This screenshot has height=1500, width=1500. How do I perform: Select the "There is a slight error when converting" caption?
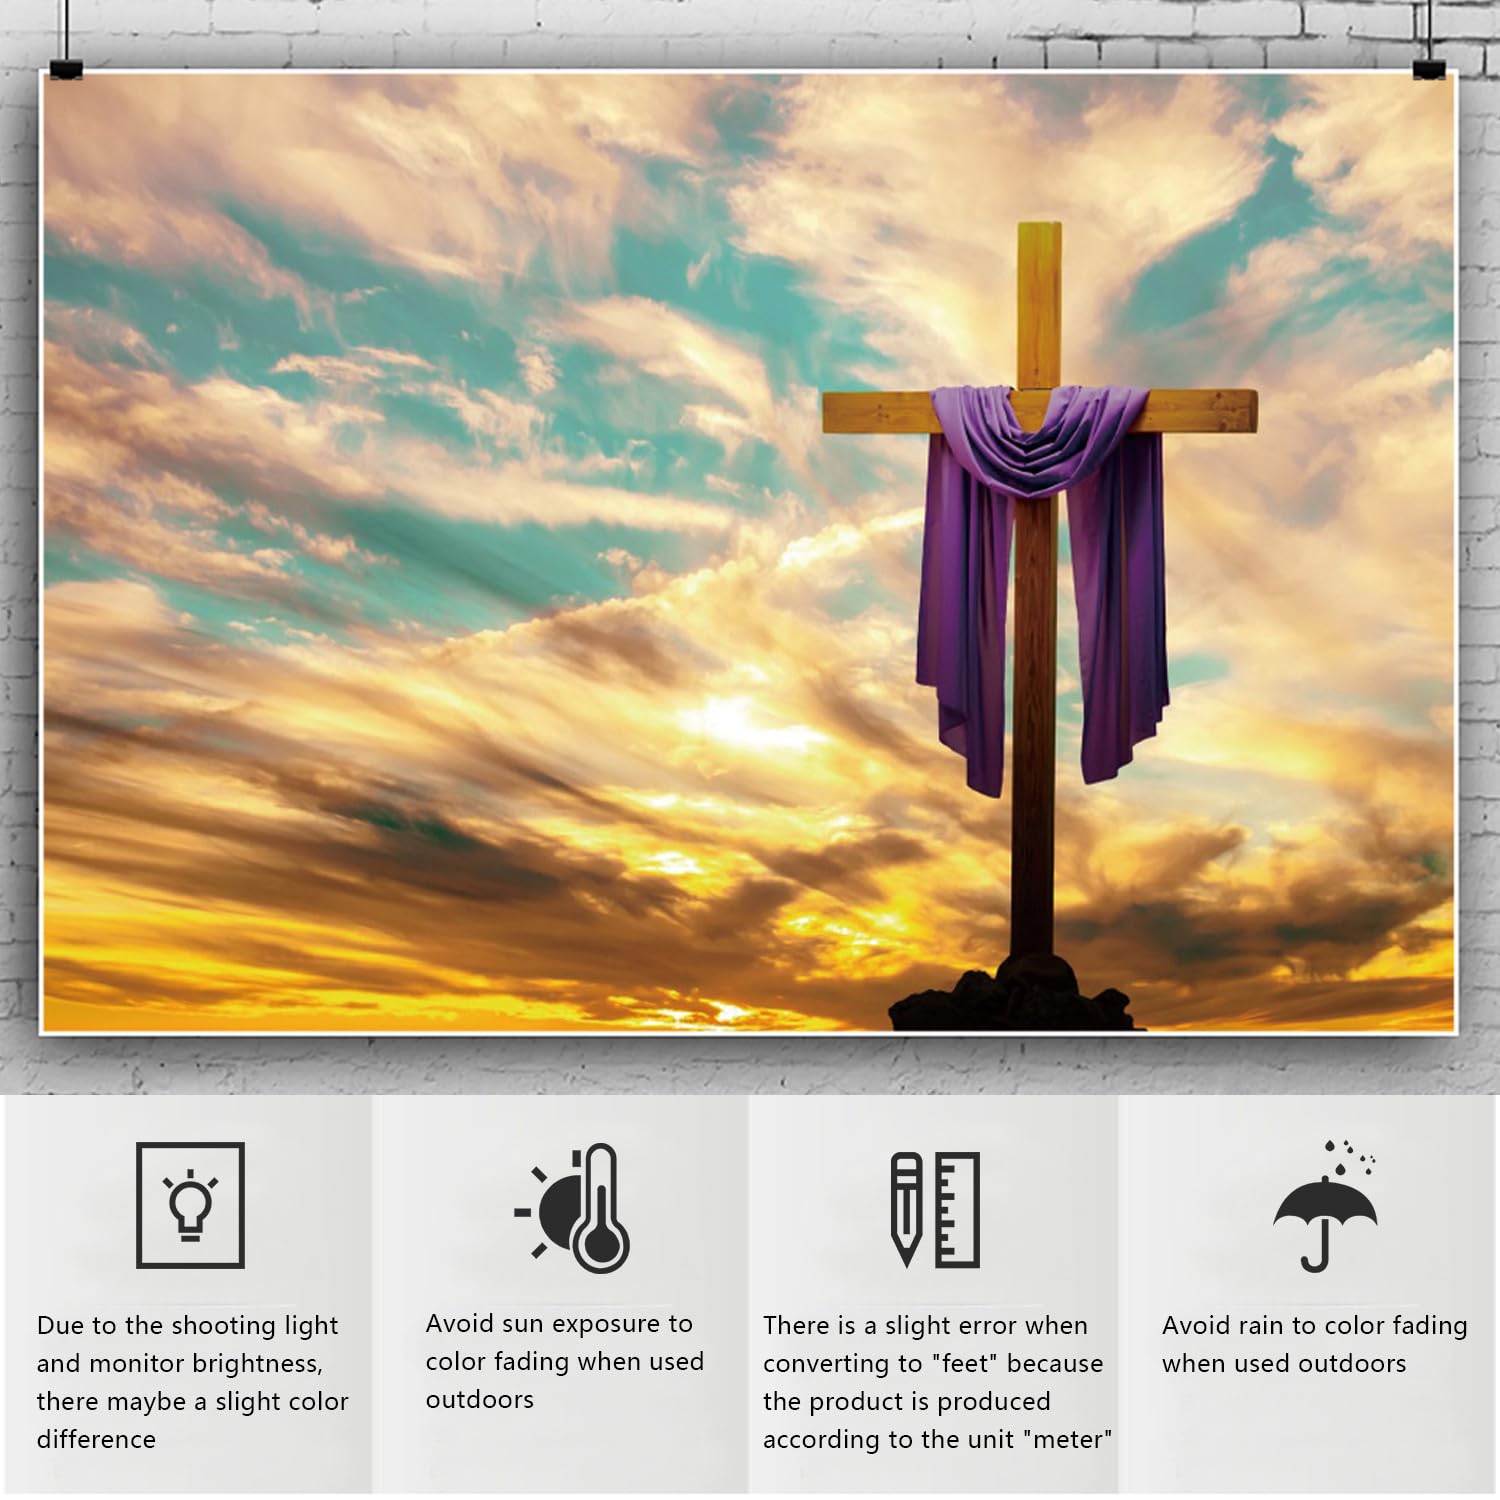pos(938,1382)
